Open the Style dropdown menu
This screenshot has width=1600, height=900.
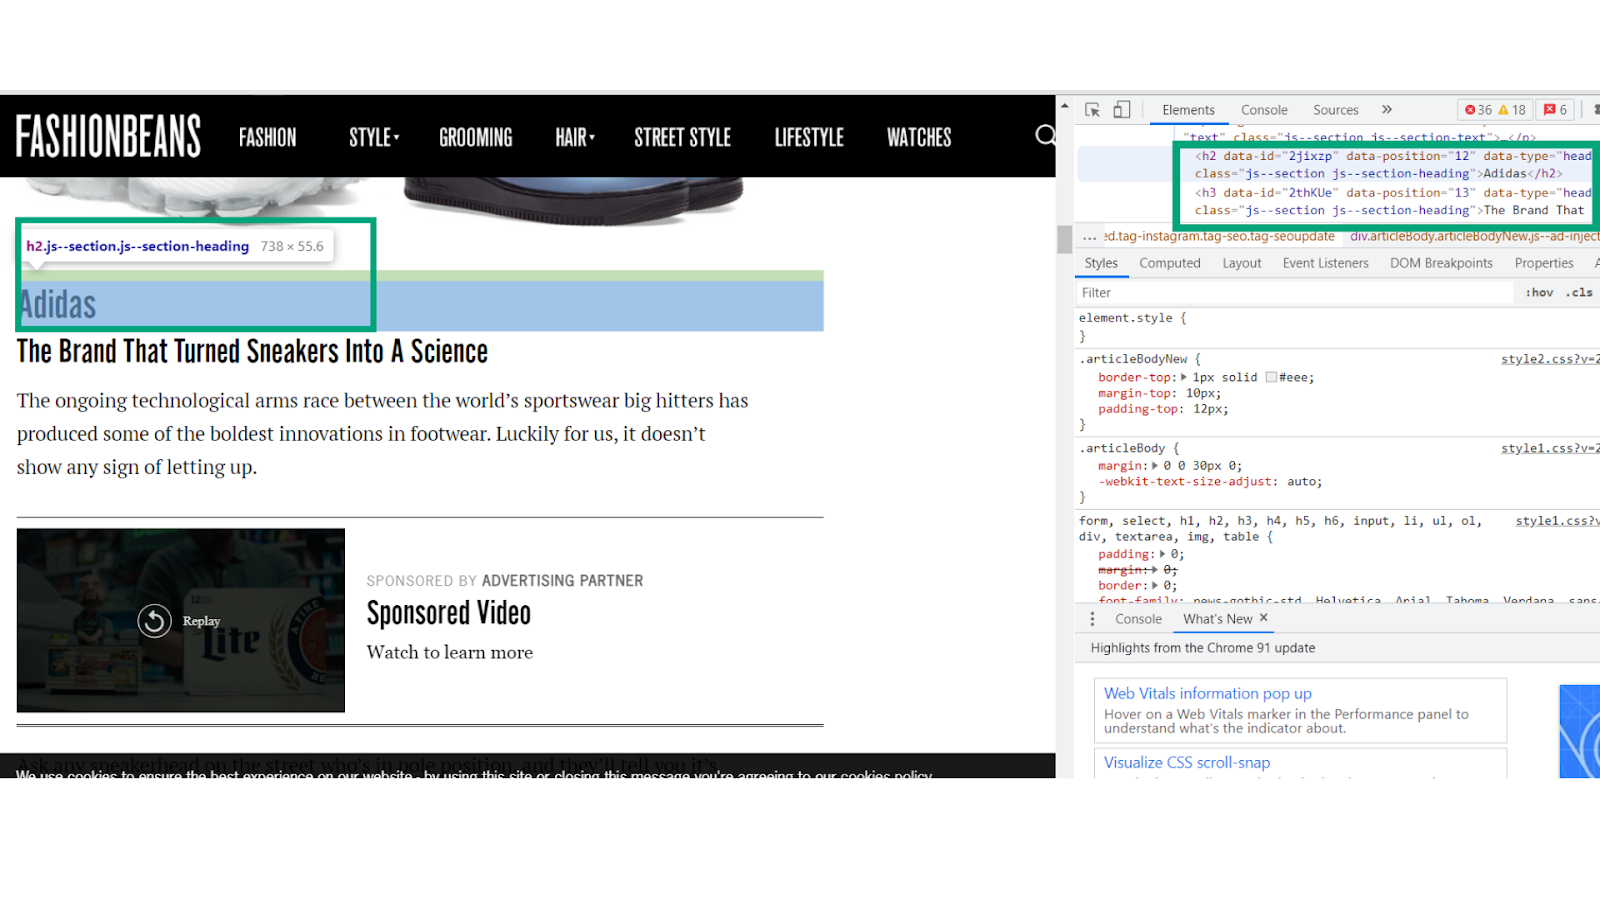click(x=374, y=137)
